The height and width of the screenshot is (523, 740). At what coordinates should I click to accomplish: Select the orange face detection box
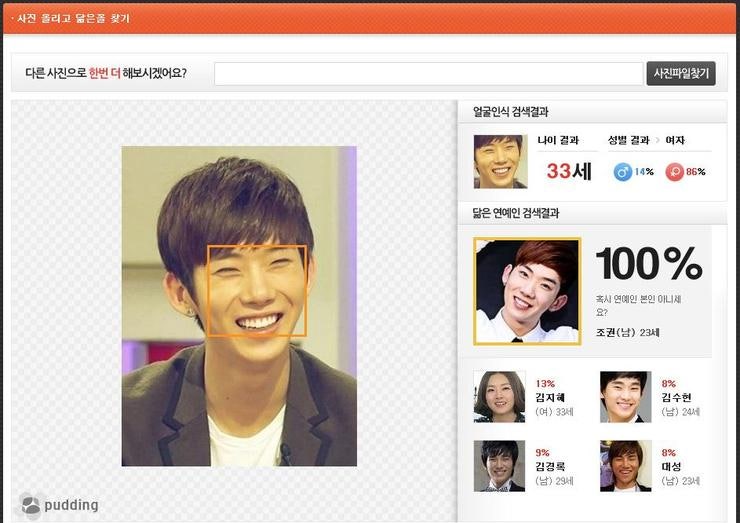[256, 290]
